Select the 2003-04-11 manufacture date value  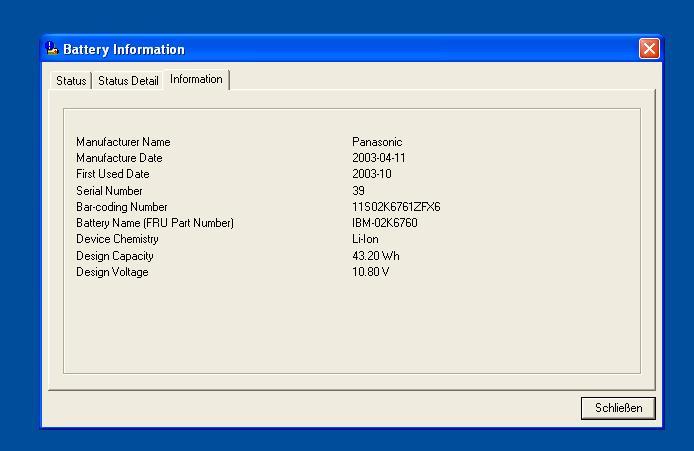coord(379,158)
